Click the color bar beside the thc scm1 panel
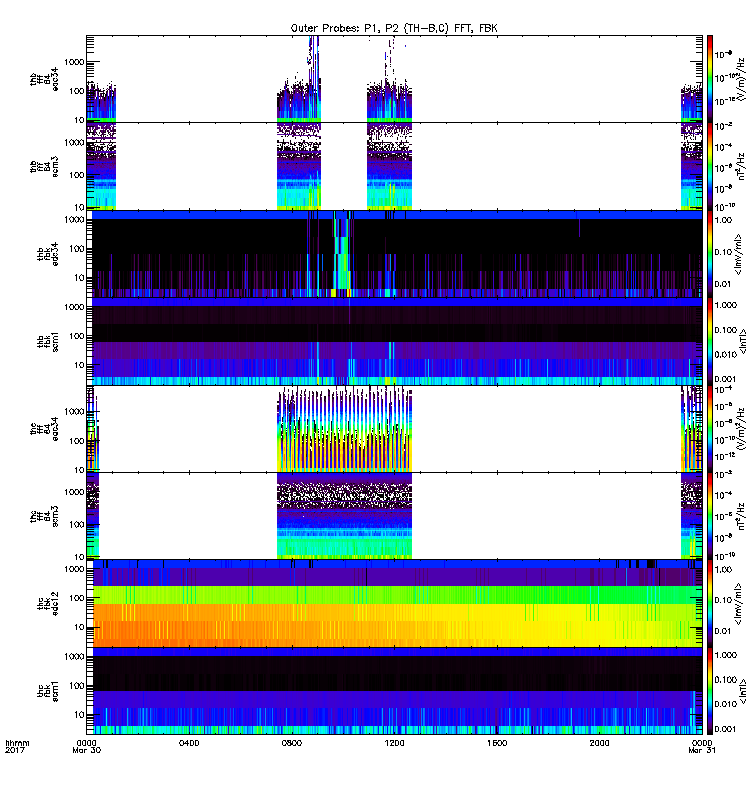 pyautogui.click(x=710, y=691)
